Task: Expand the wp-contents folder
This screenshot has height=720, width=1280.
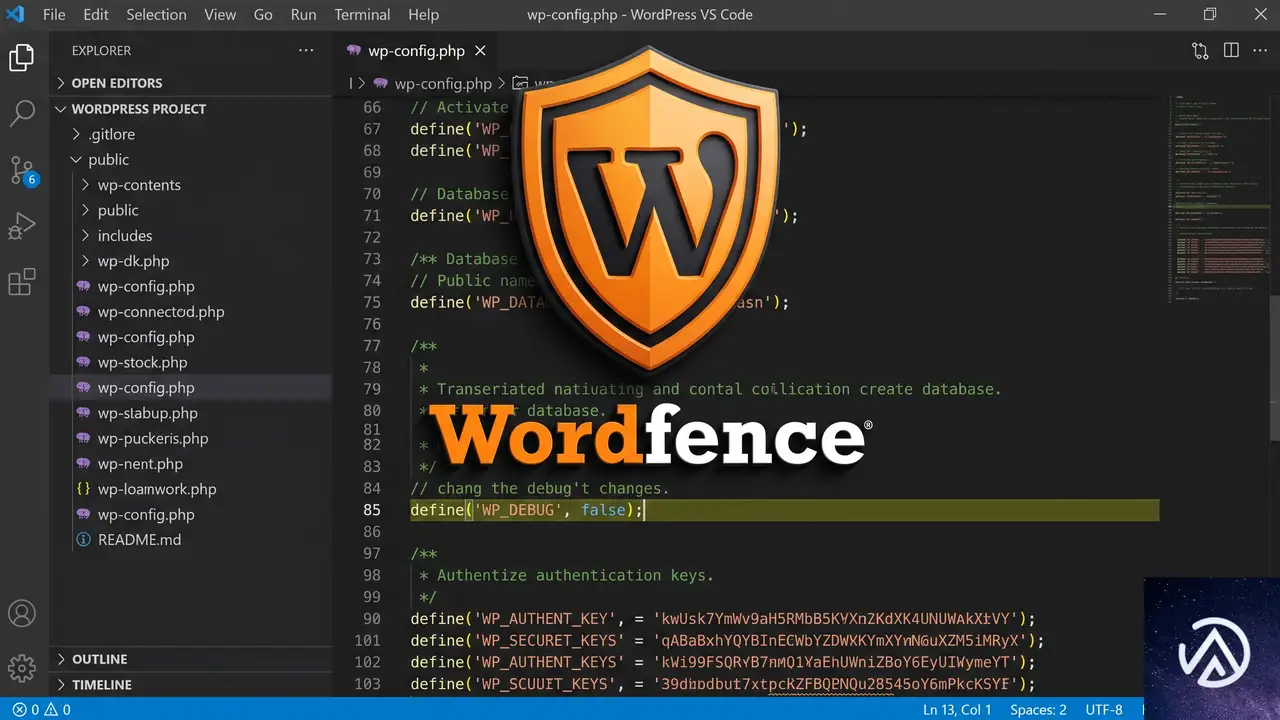Action: [191, 185]
